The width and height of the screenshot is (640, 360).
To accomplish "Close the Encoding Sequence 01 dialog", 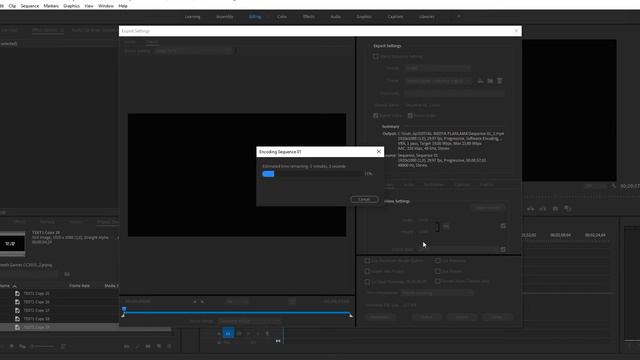I will coord(379,151).
